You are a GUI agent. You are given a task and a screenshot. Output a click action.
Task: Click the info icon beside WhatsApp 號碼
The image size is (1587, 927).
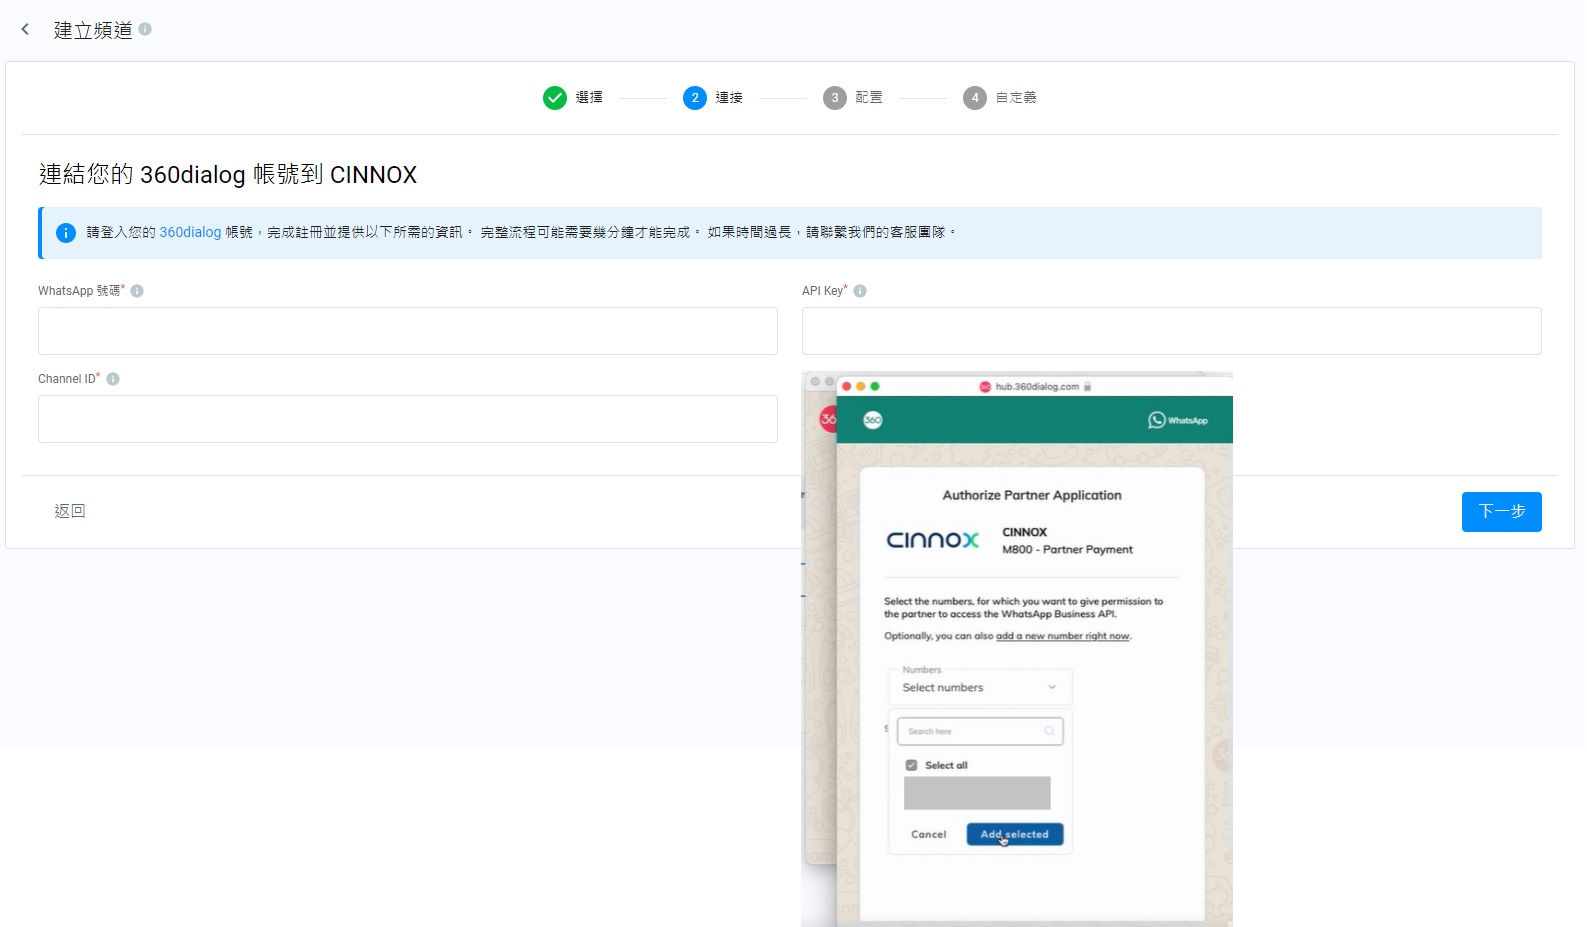click(137, 291)
